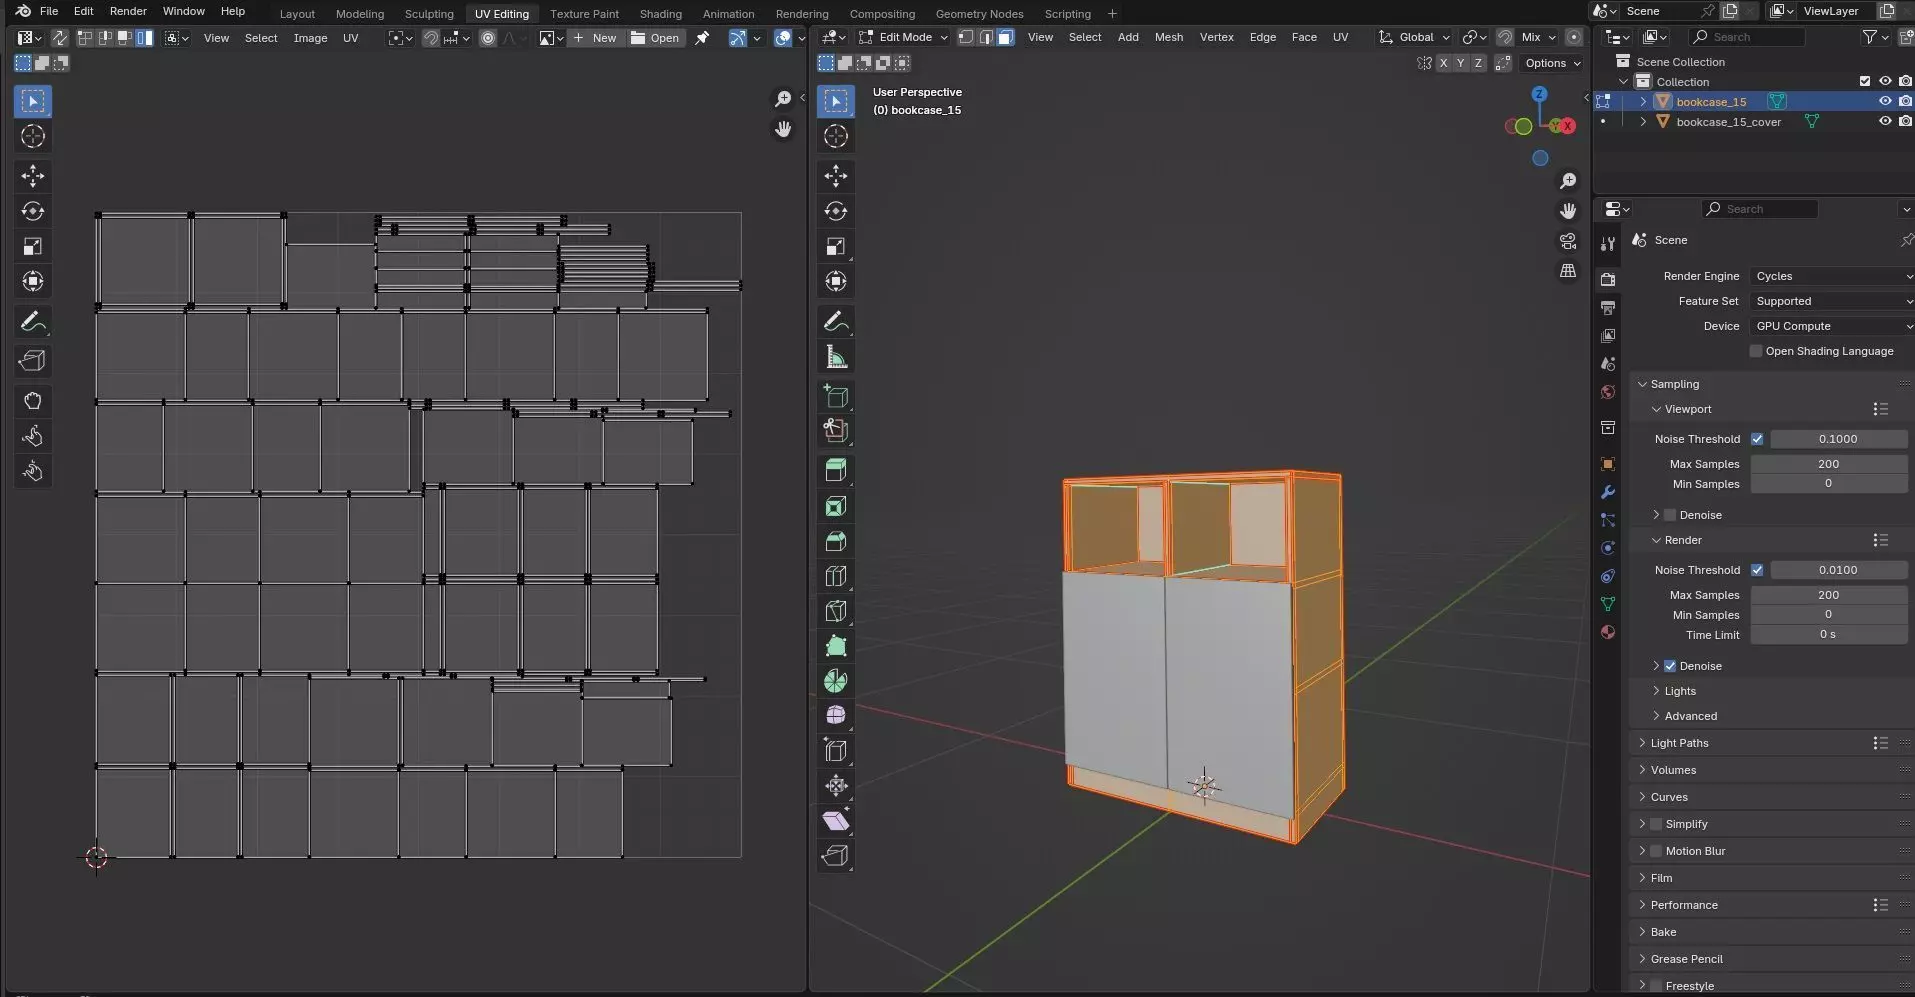1915x997 pixels.
Task: Select the Shear tool
Action: (836, 820)
